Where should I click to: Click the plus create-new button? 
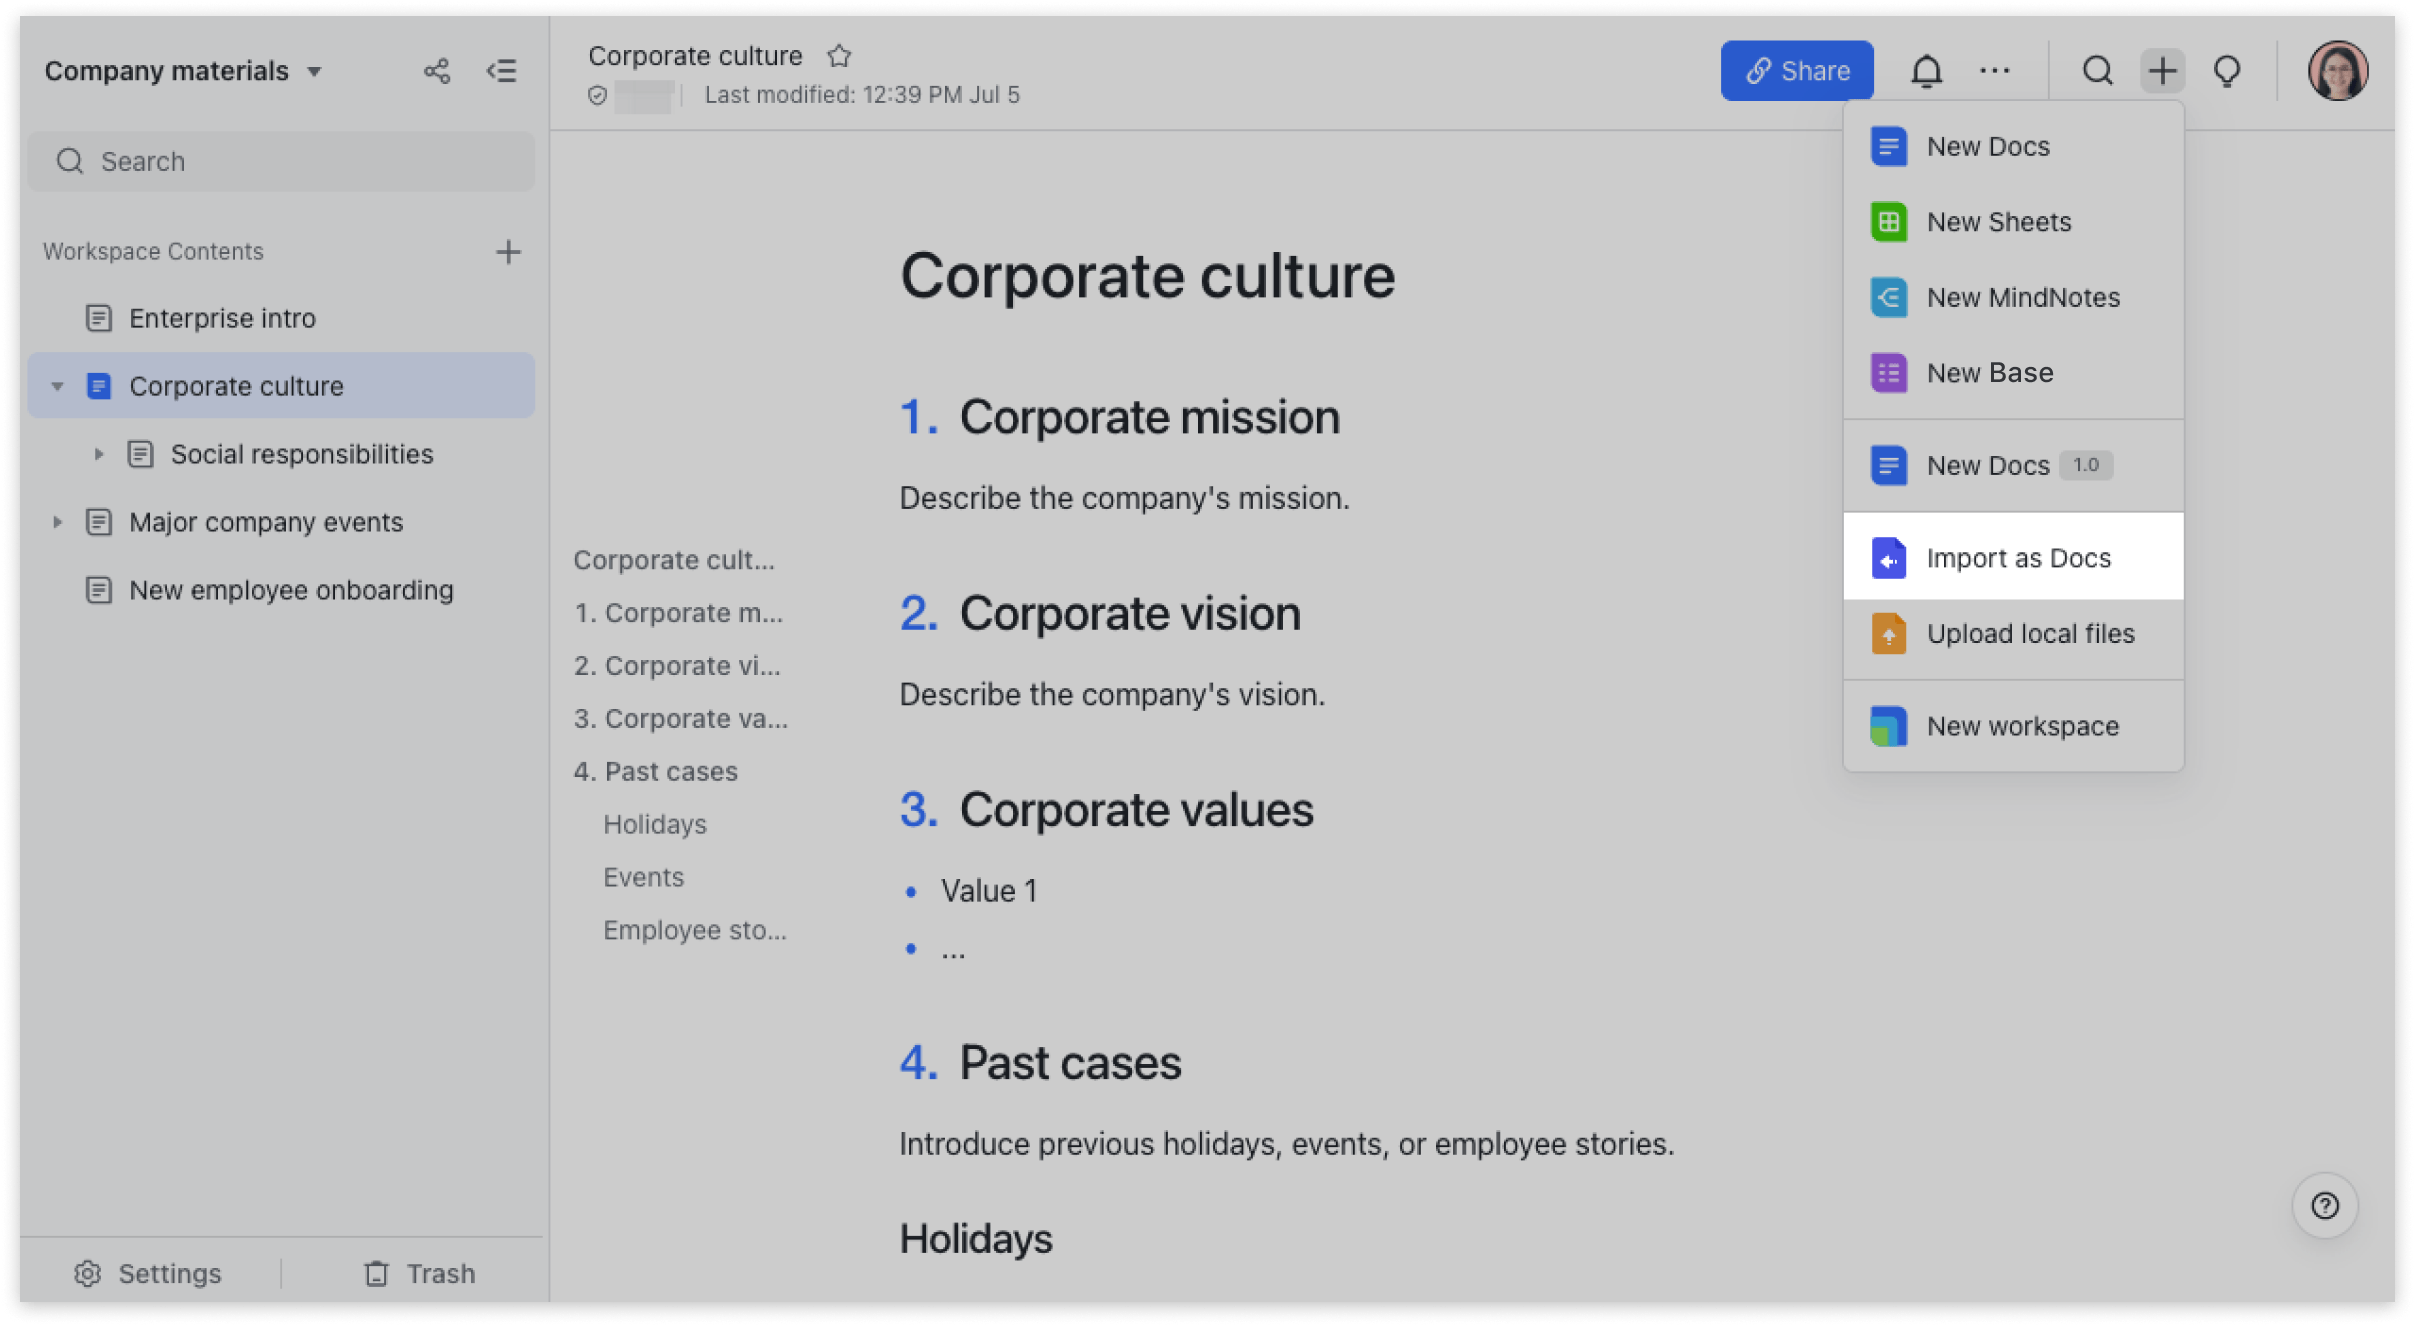tap(2162, 71)
